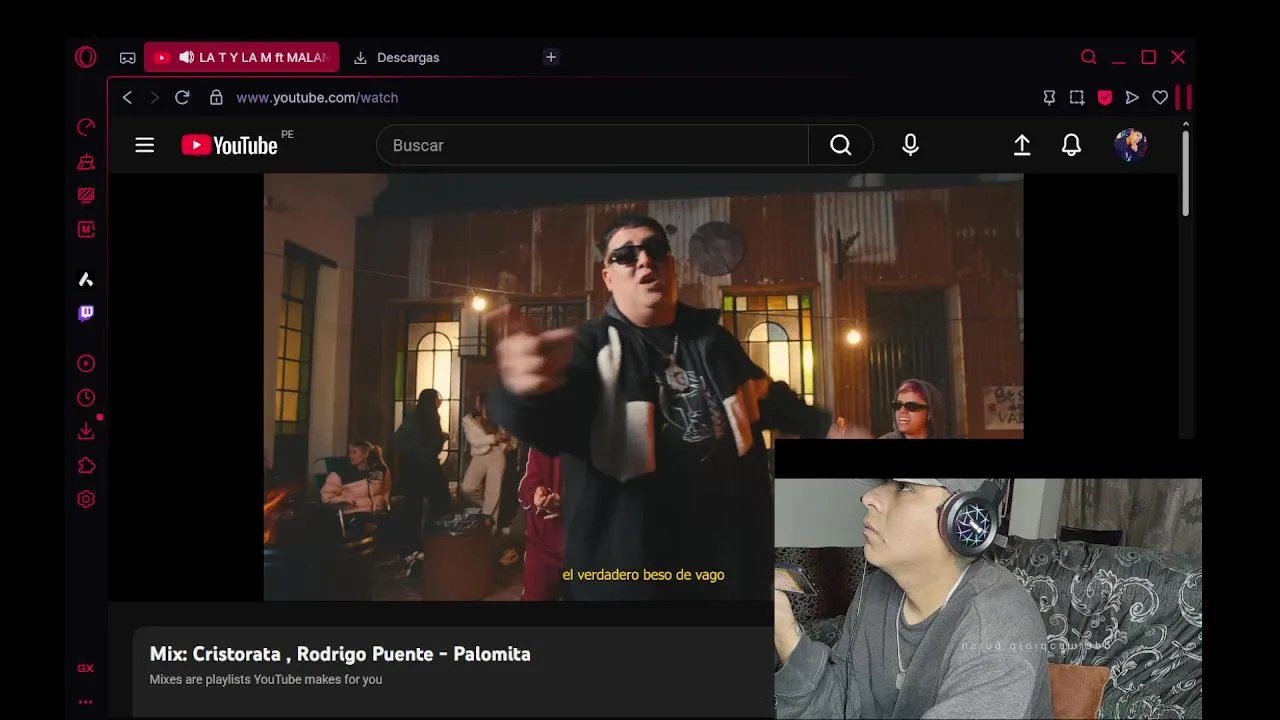Expand the YouTube hamburger guide menu
Viewport: 1280px width, 720px height.
tap(145, 145)
